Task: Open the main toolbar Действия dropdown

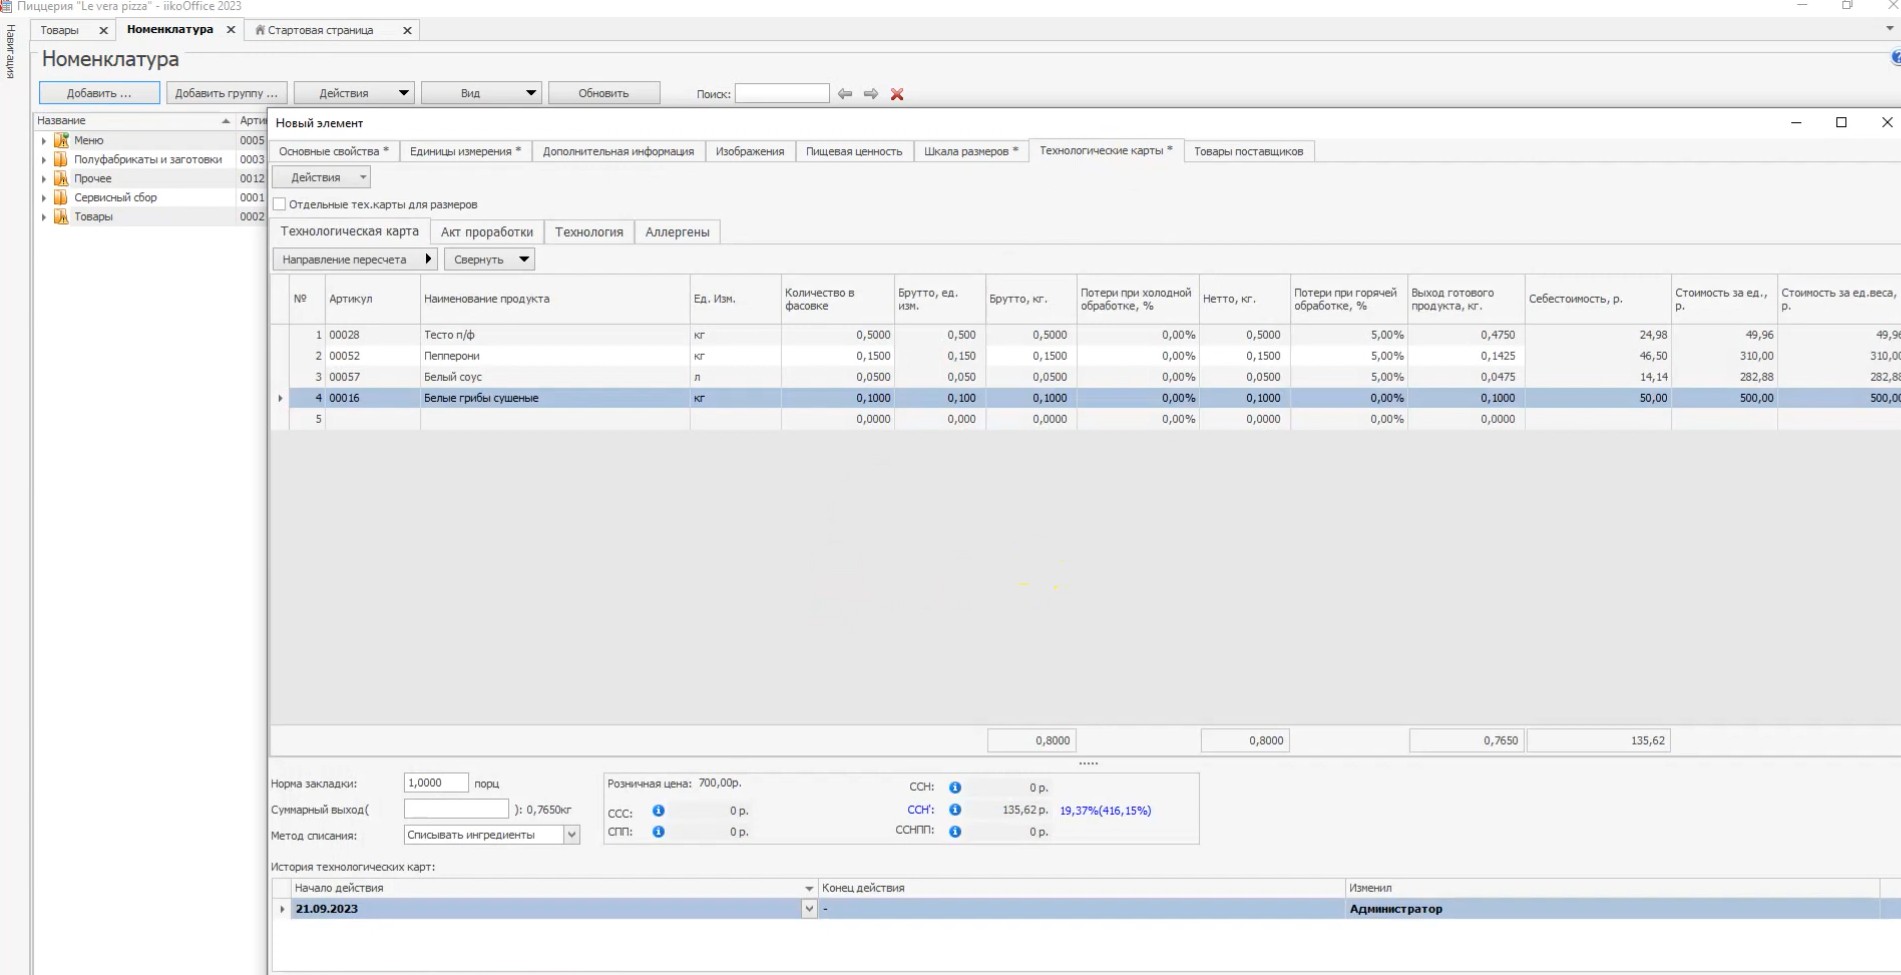Action: point(354,93)
